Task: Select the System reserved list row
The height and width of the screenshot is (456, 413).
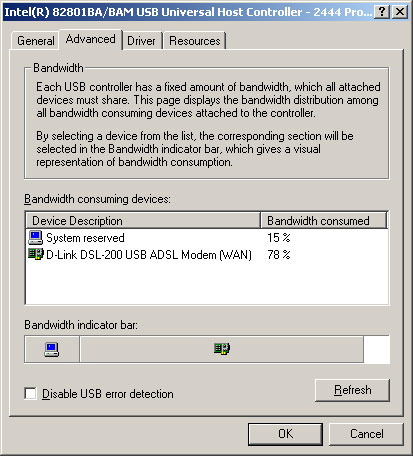Action: [x=207, y=238]
